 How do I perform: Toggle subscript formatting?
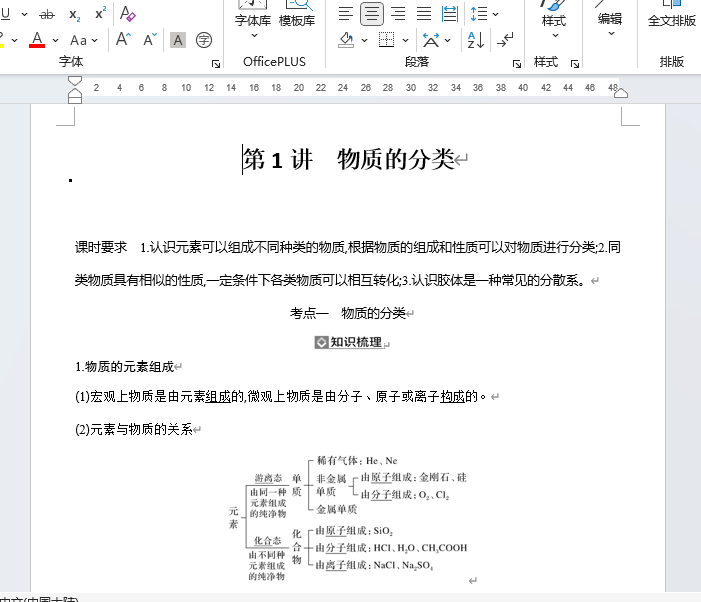75,15
